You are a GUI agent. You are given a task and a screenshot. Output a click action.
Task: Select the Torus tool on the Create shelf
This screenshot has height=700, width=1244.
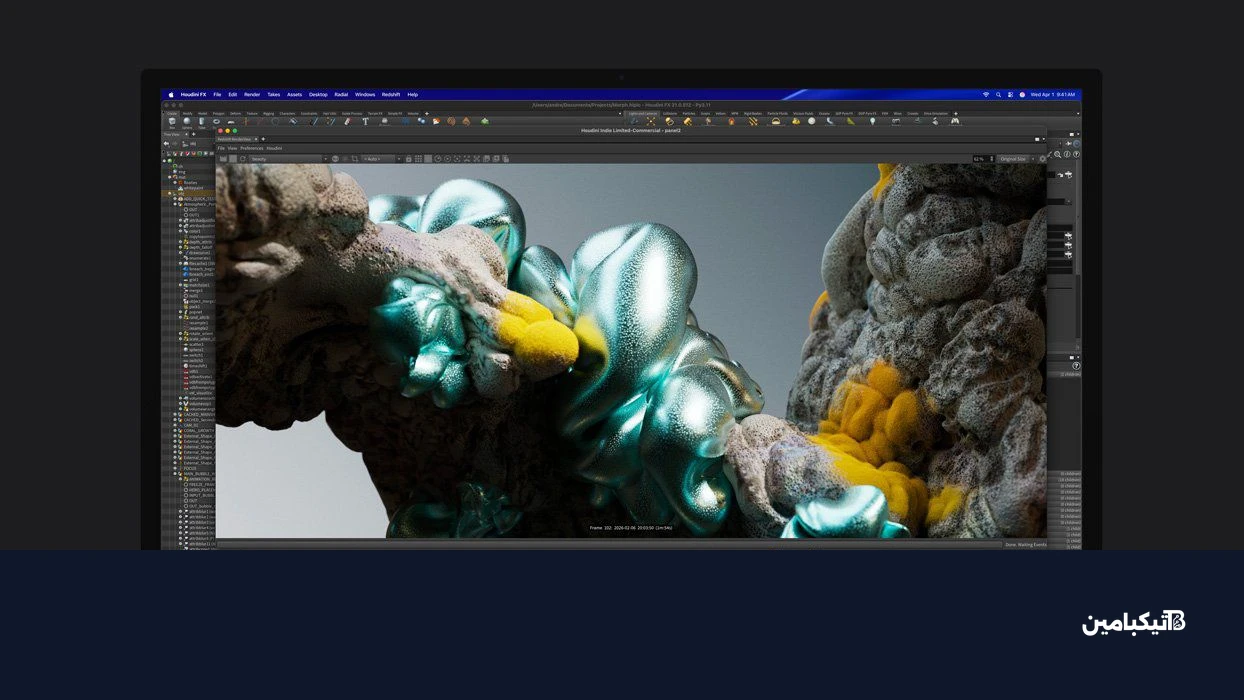pyautogui.click(x=216, y=121)
